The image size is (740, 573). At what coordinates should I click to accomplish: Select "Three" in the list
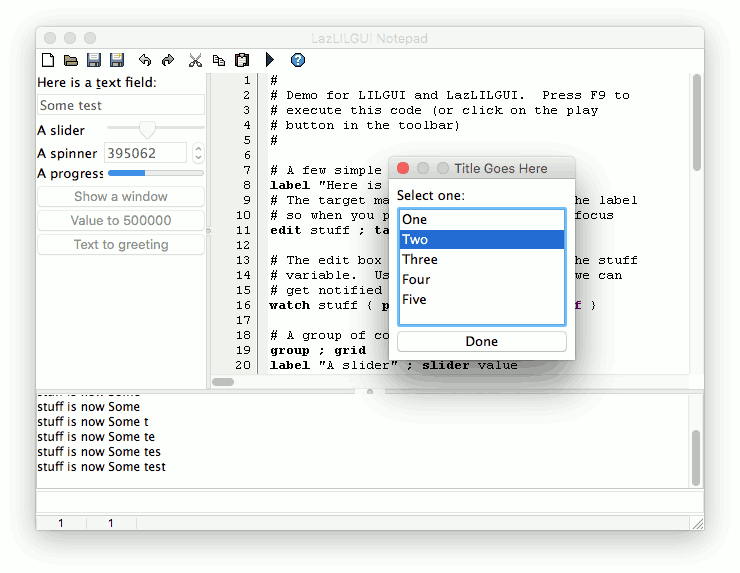(x=420, y=259)
